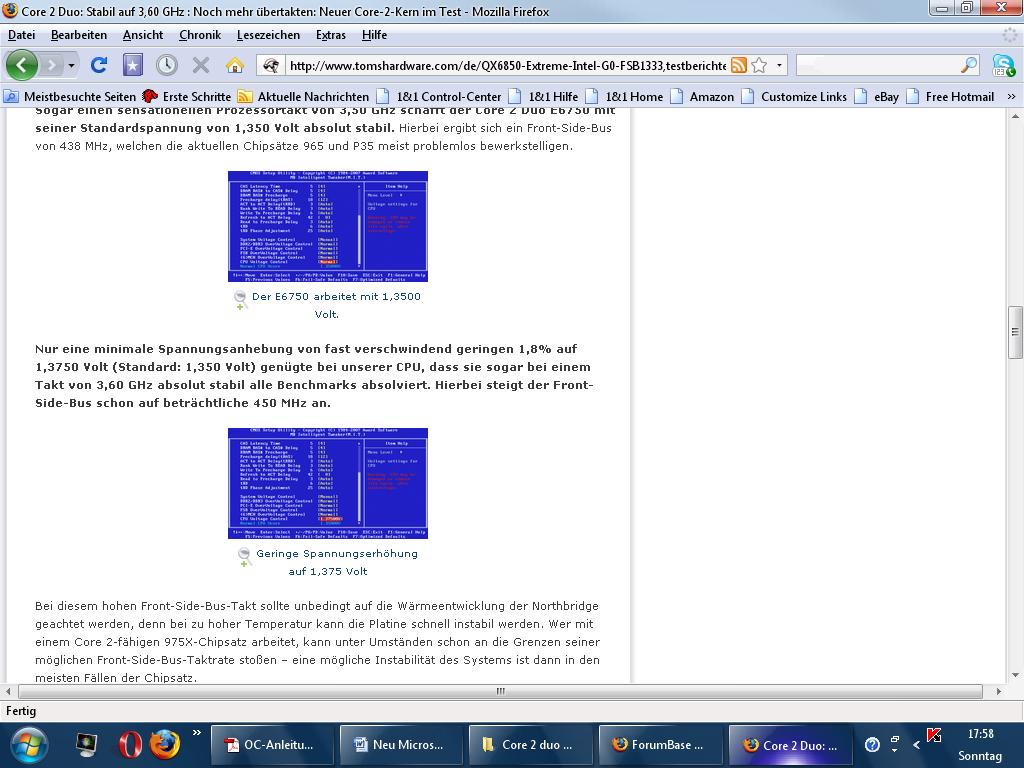The width and height of the screenshot is (1024, 768).
Task: Click the Skype add-on toolbar icon
Action: [x=1003, y=65]
